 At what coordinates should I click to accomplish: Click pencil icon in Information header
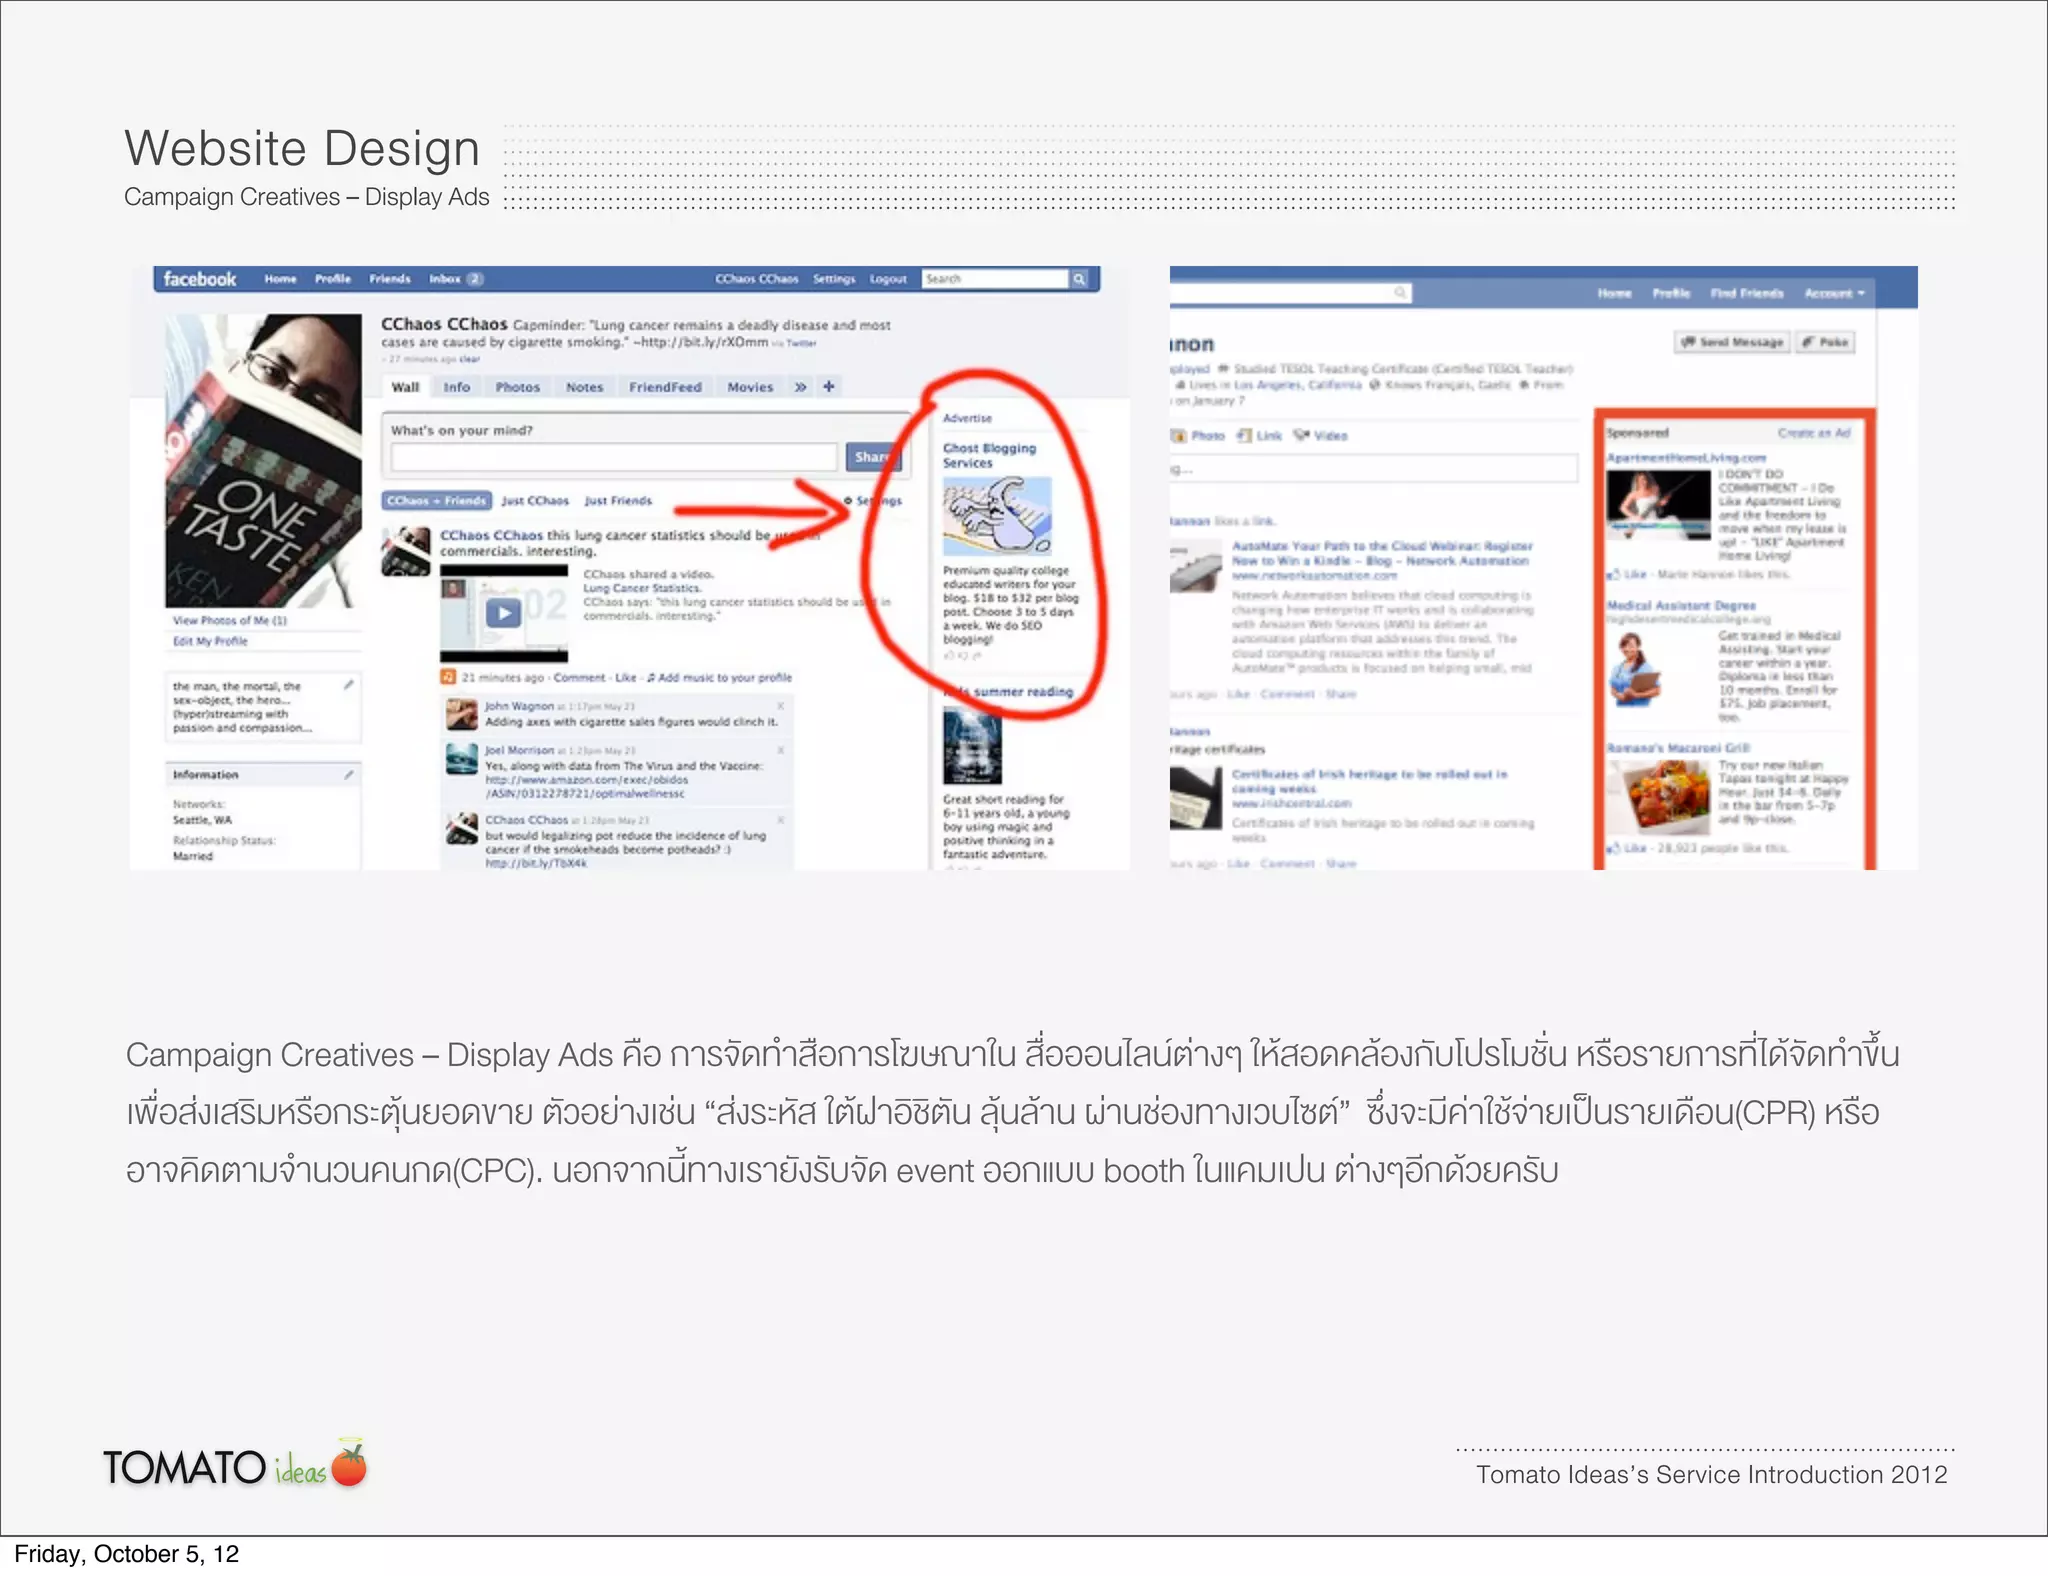(348, 774)
